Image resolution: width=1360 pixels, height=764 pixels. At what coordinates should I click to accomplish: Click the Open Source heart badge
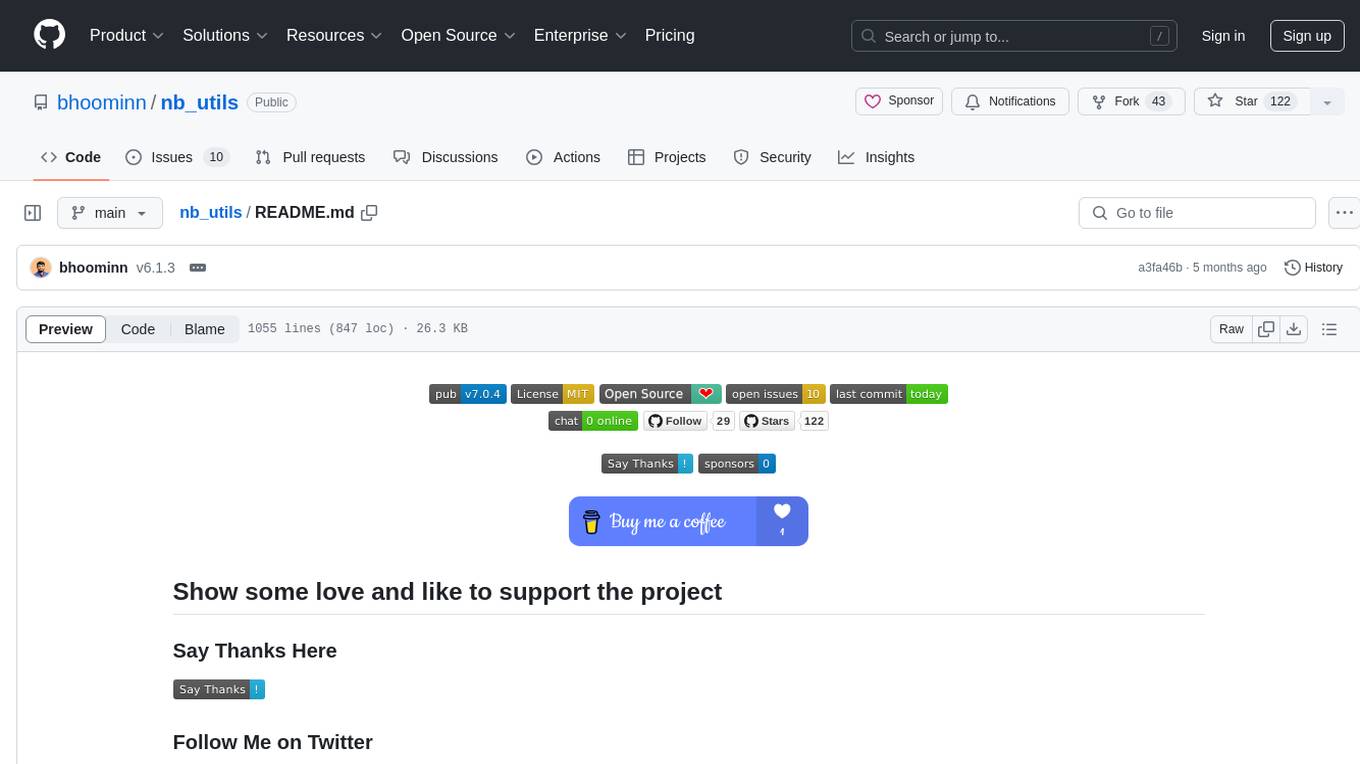pyautogui.click(x=660, y=394)
